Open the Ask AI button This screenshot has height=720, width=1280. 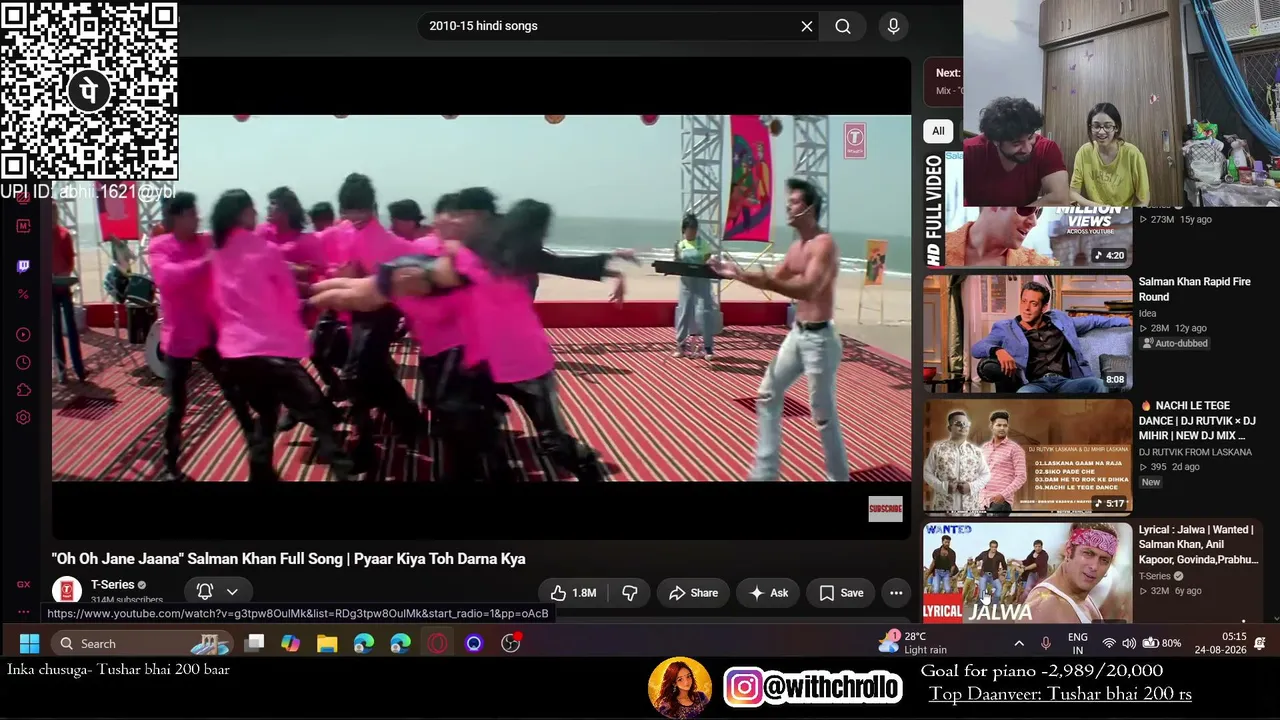coord(768,593)
